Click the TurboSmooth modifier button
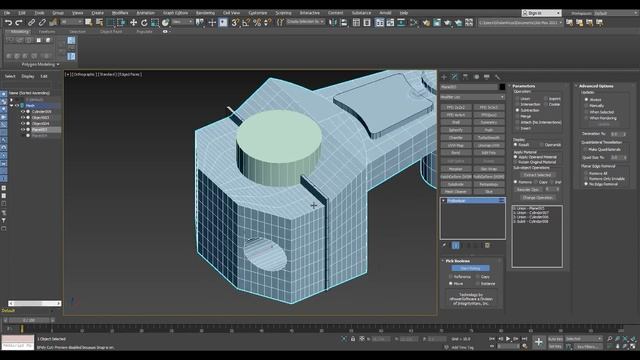The width and height of the screenshot is (640, 360). (489, 138)
